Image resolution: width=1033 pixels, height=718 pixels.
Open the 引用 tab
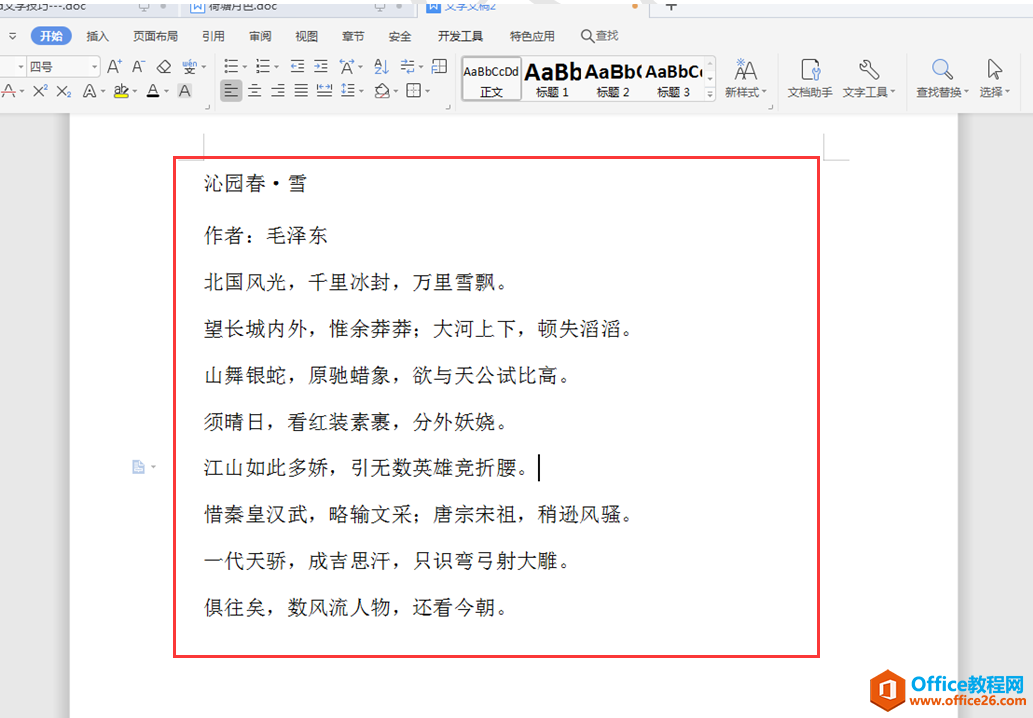[x=213, y=36]
